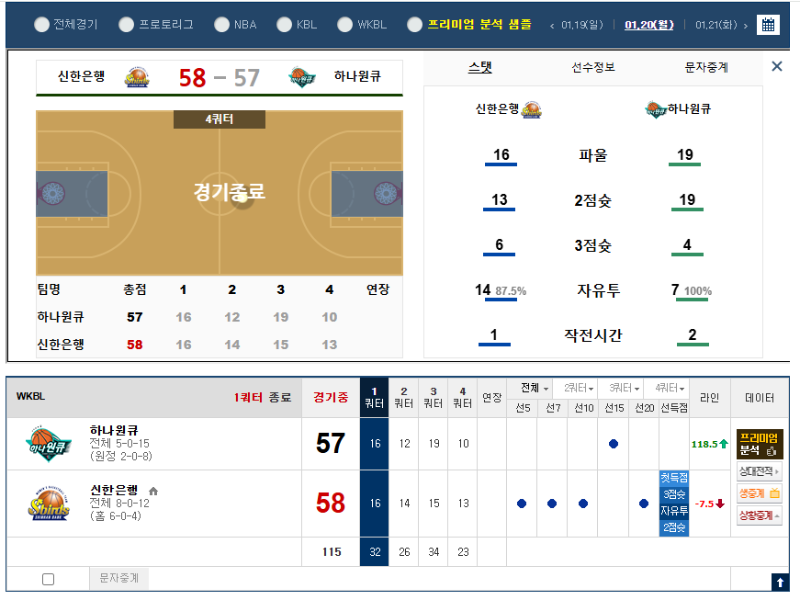This screenshot has height=600, width=800.
Task: Select the 프리미엄 분석 샘플 radio button
Action: point(415,24)
